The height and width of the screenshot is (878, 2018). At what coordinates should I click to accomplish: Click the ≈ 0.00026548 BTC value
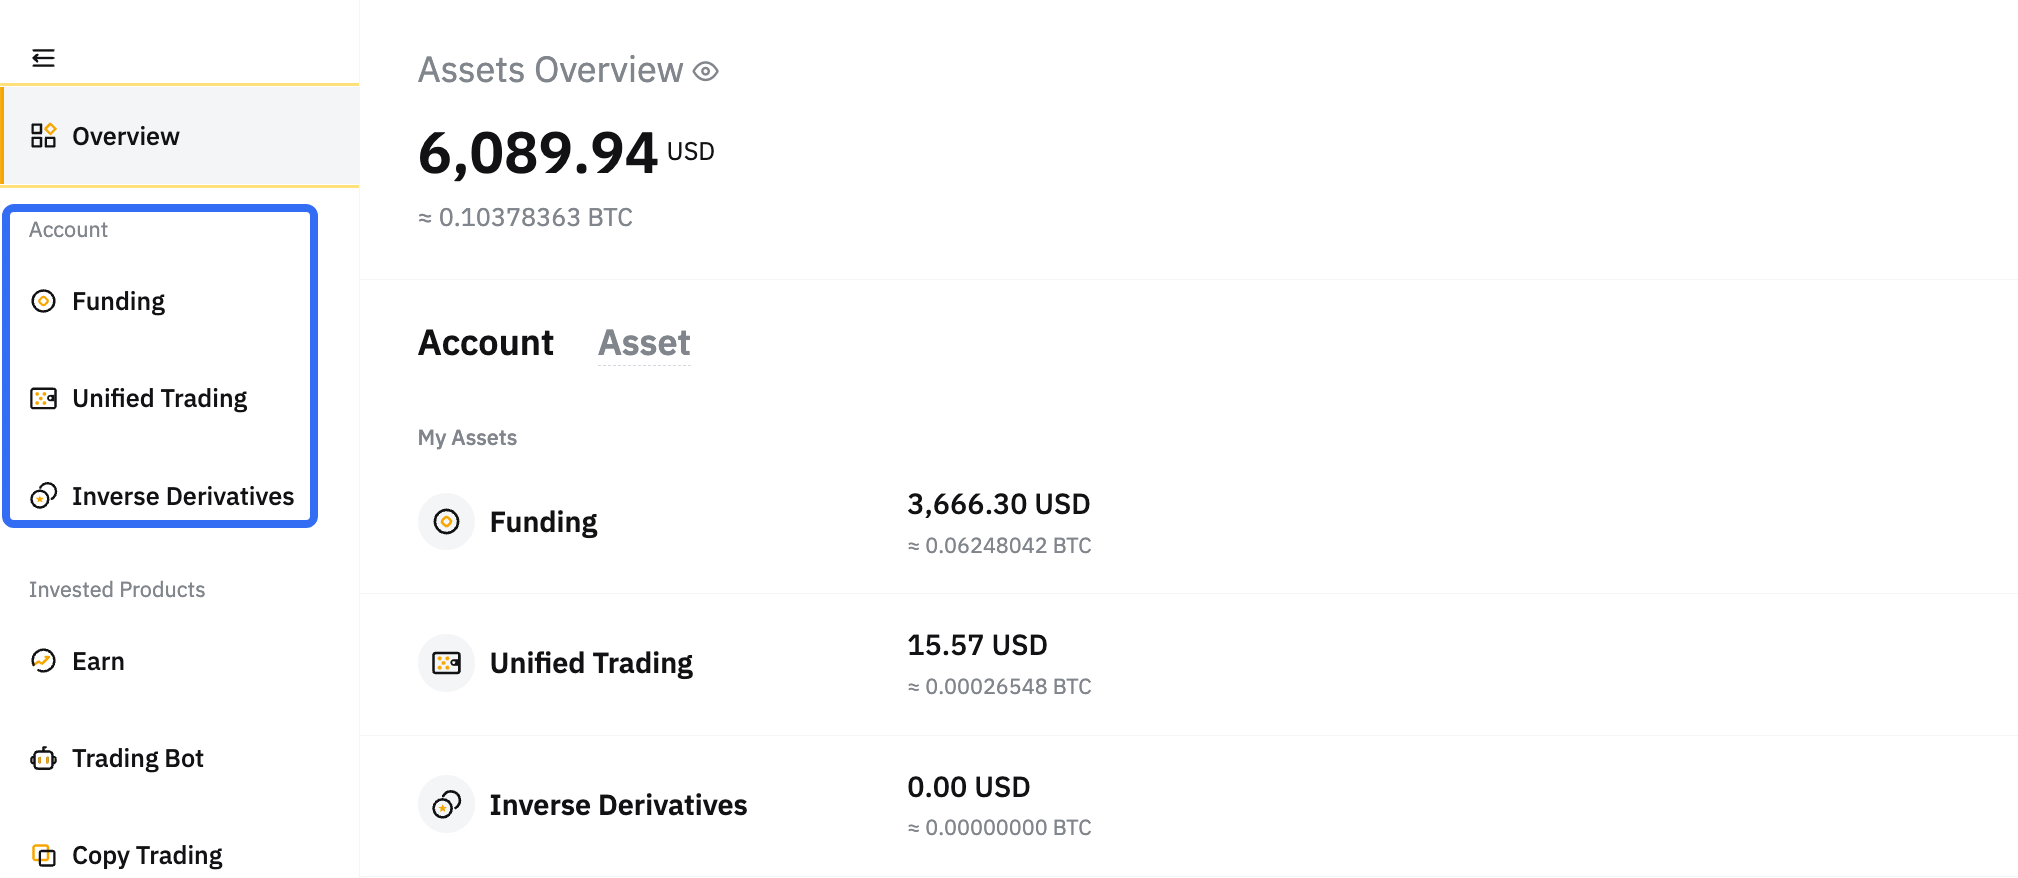[999, 686]
